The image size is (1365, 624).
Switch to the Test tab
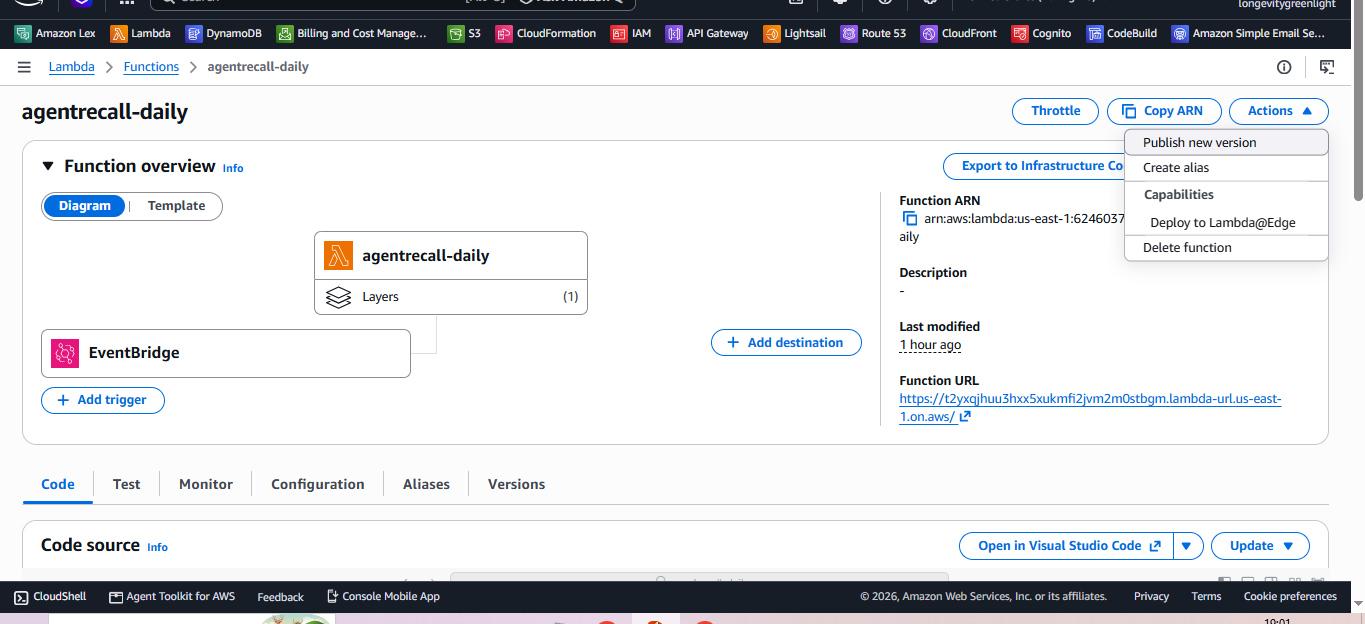pos(126,484)
